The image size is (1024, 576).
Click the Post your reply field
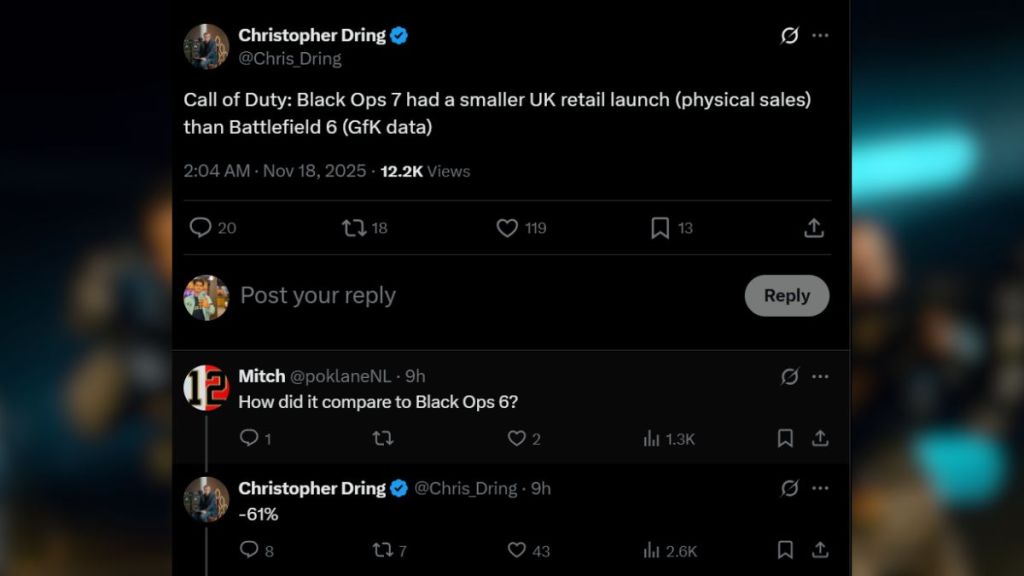pyautogui.click(x=318, y=295)
